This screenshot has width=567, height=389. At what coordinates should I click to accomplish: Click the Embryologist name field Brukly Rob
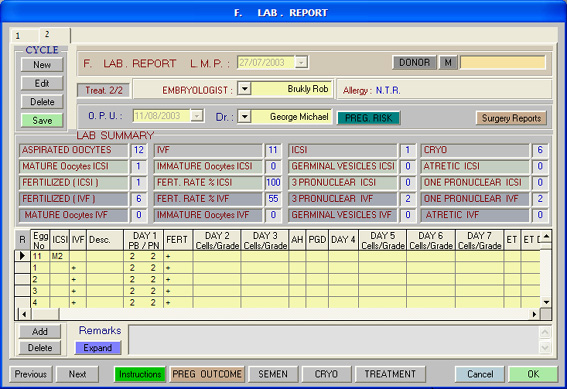tap(291, 89)
